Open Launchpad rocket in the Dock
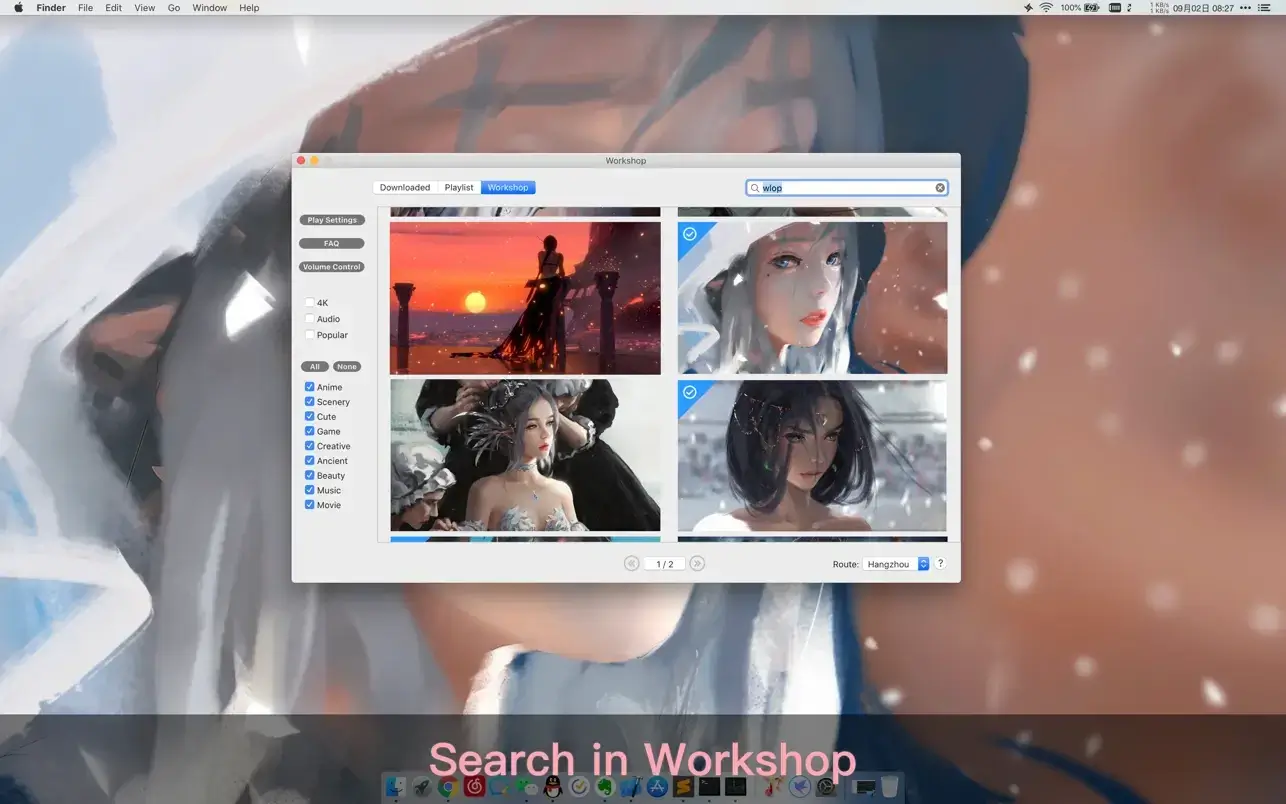This screenshot has width=1286, height=804. (x=422, y=788)
